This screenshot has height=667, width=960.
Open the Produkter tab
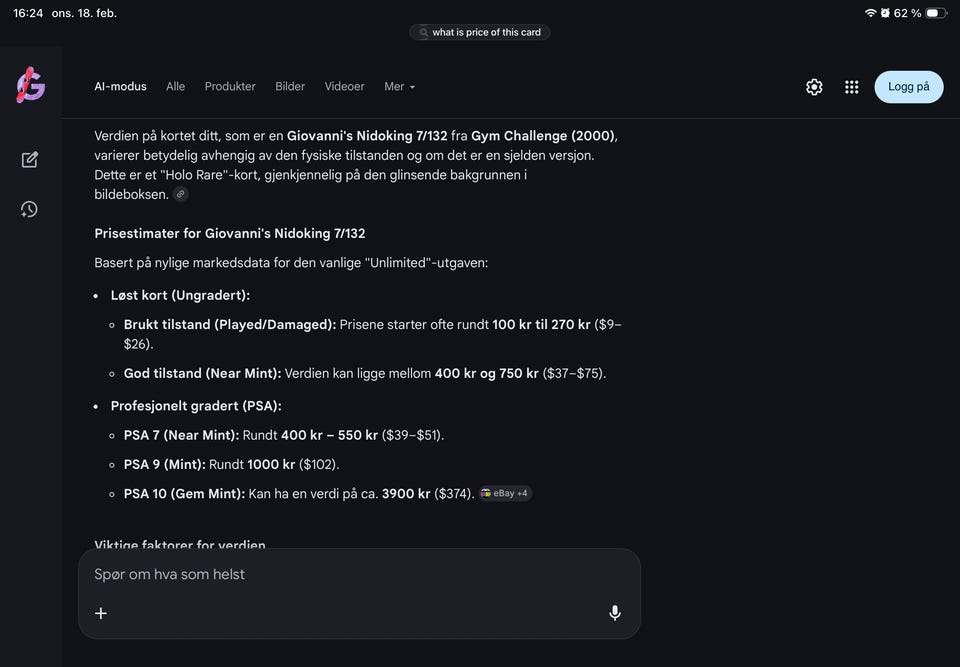tap(230, 87)
